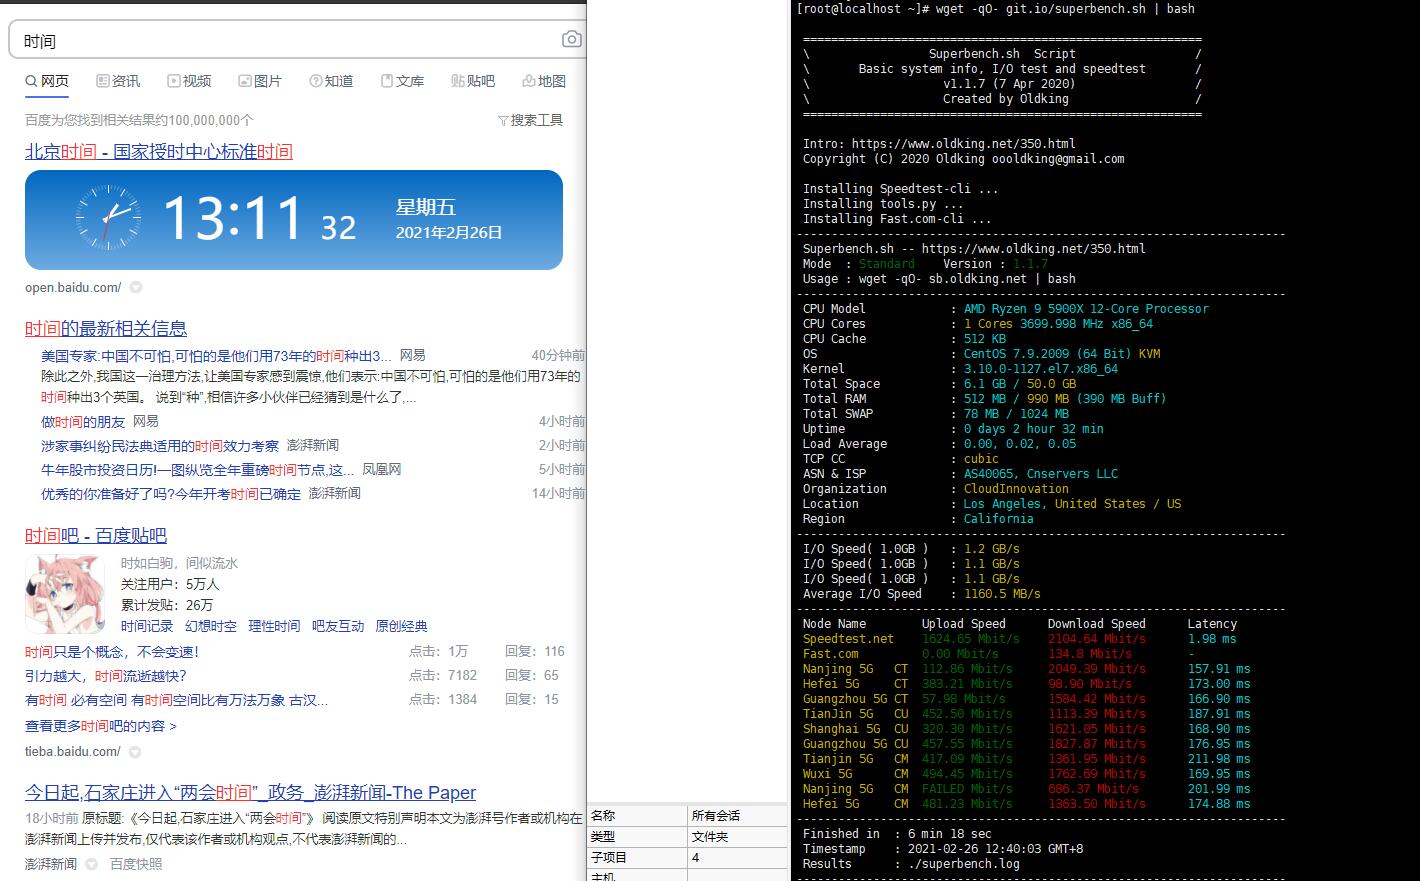The width and height of the screenshot is (1420, 881).
Task: Open the 原创经典 sub-link
Action: point(401,626)
